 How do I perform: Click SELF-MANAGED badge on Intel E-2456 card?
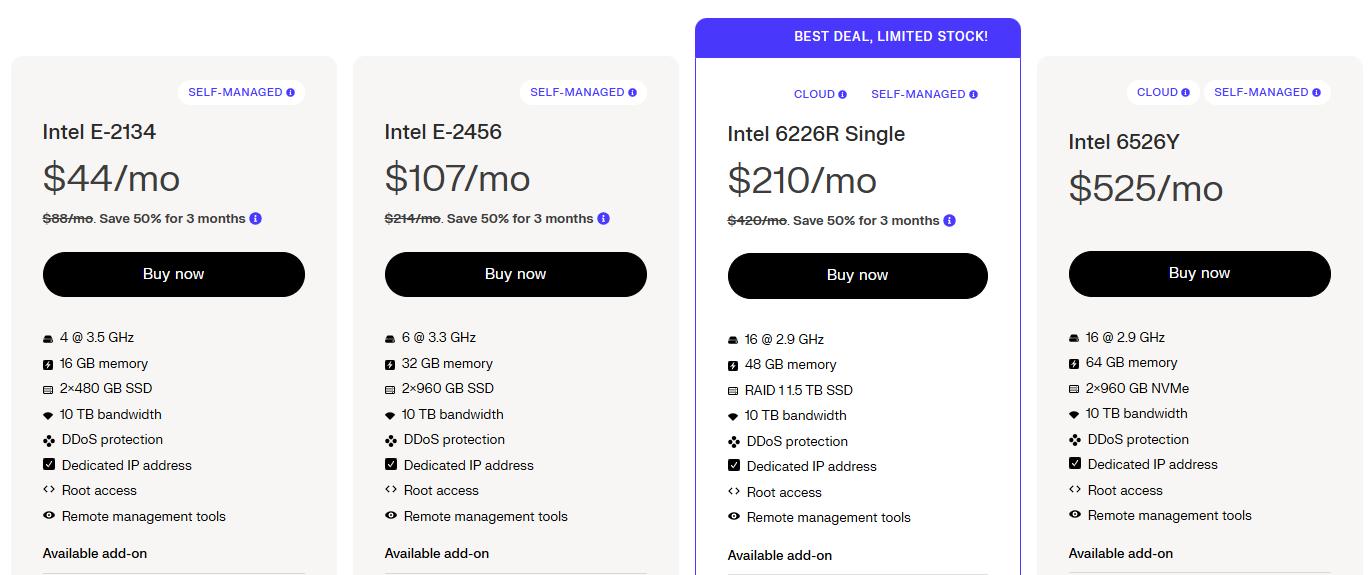(577, 93)
